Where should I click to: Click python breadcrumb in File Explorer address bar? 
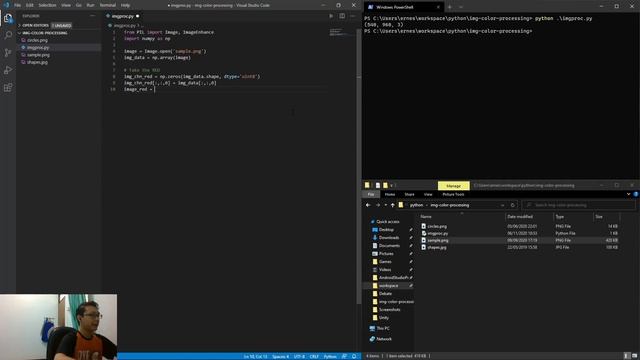(416, 205)
